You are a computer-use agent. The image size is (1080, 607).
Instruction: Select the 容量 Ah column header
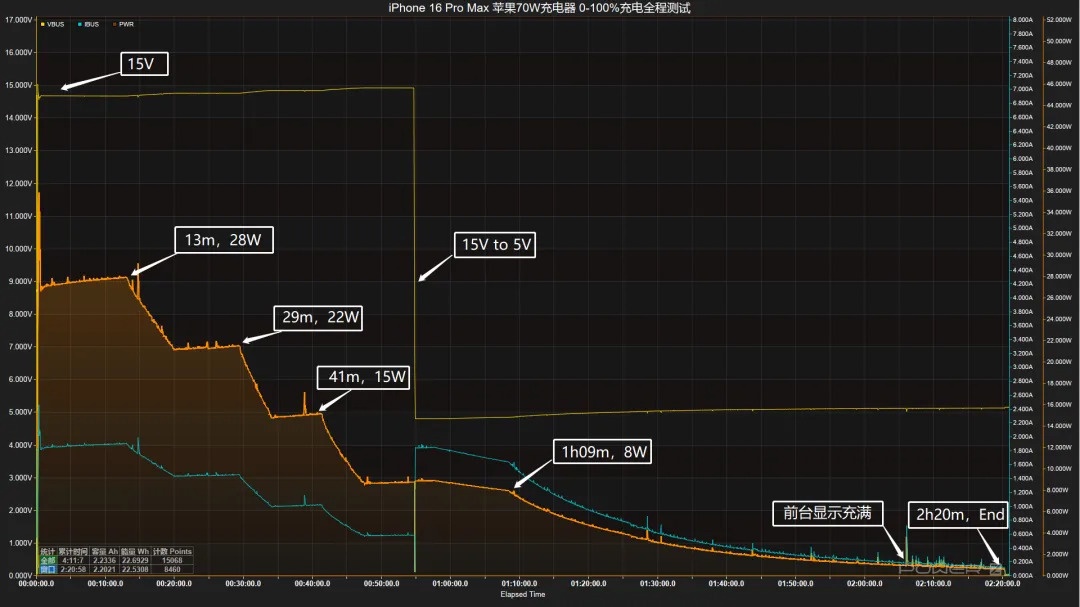point(105,551)
